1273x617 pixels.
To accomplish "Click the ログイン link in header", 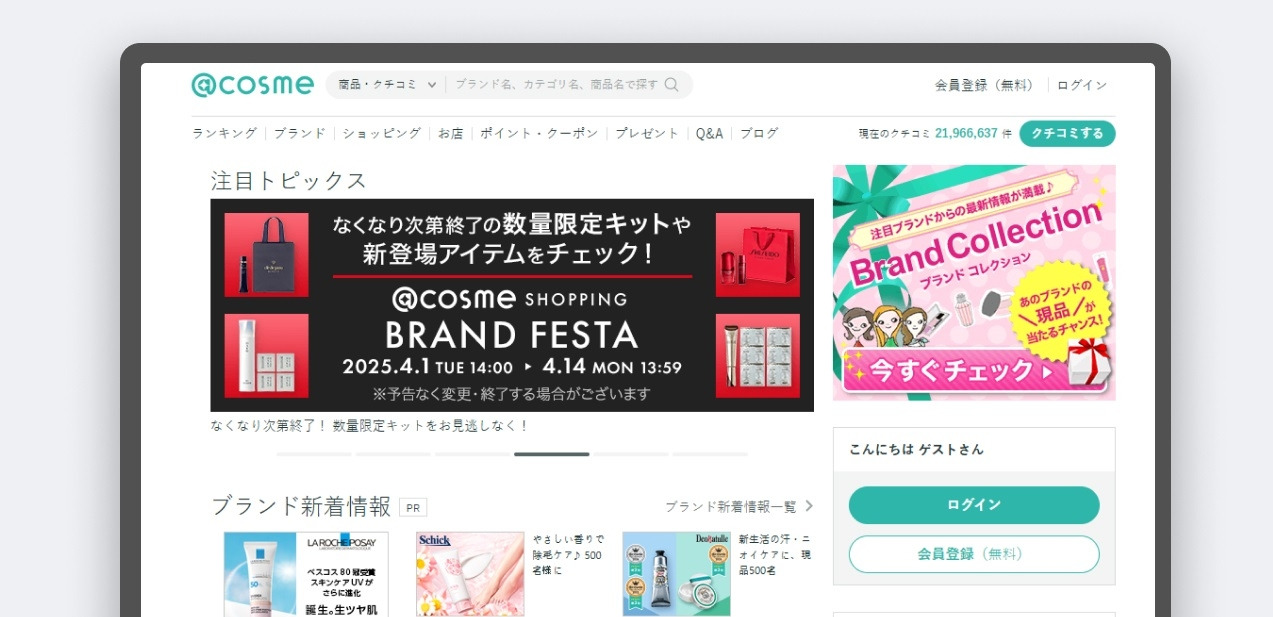I will [1082, 85].
